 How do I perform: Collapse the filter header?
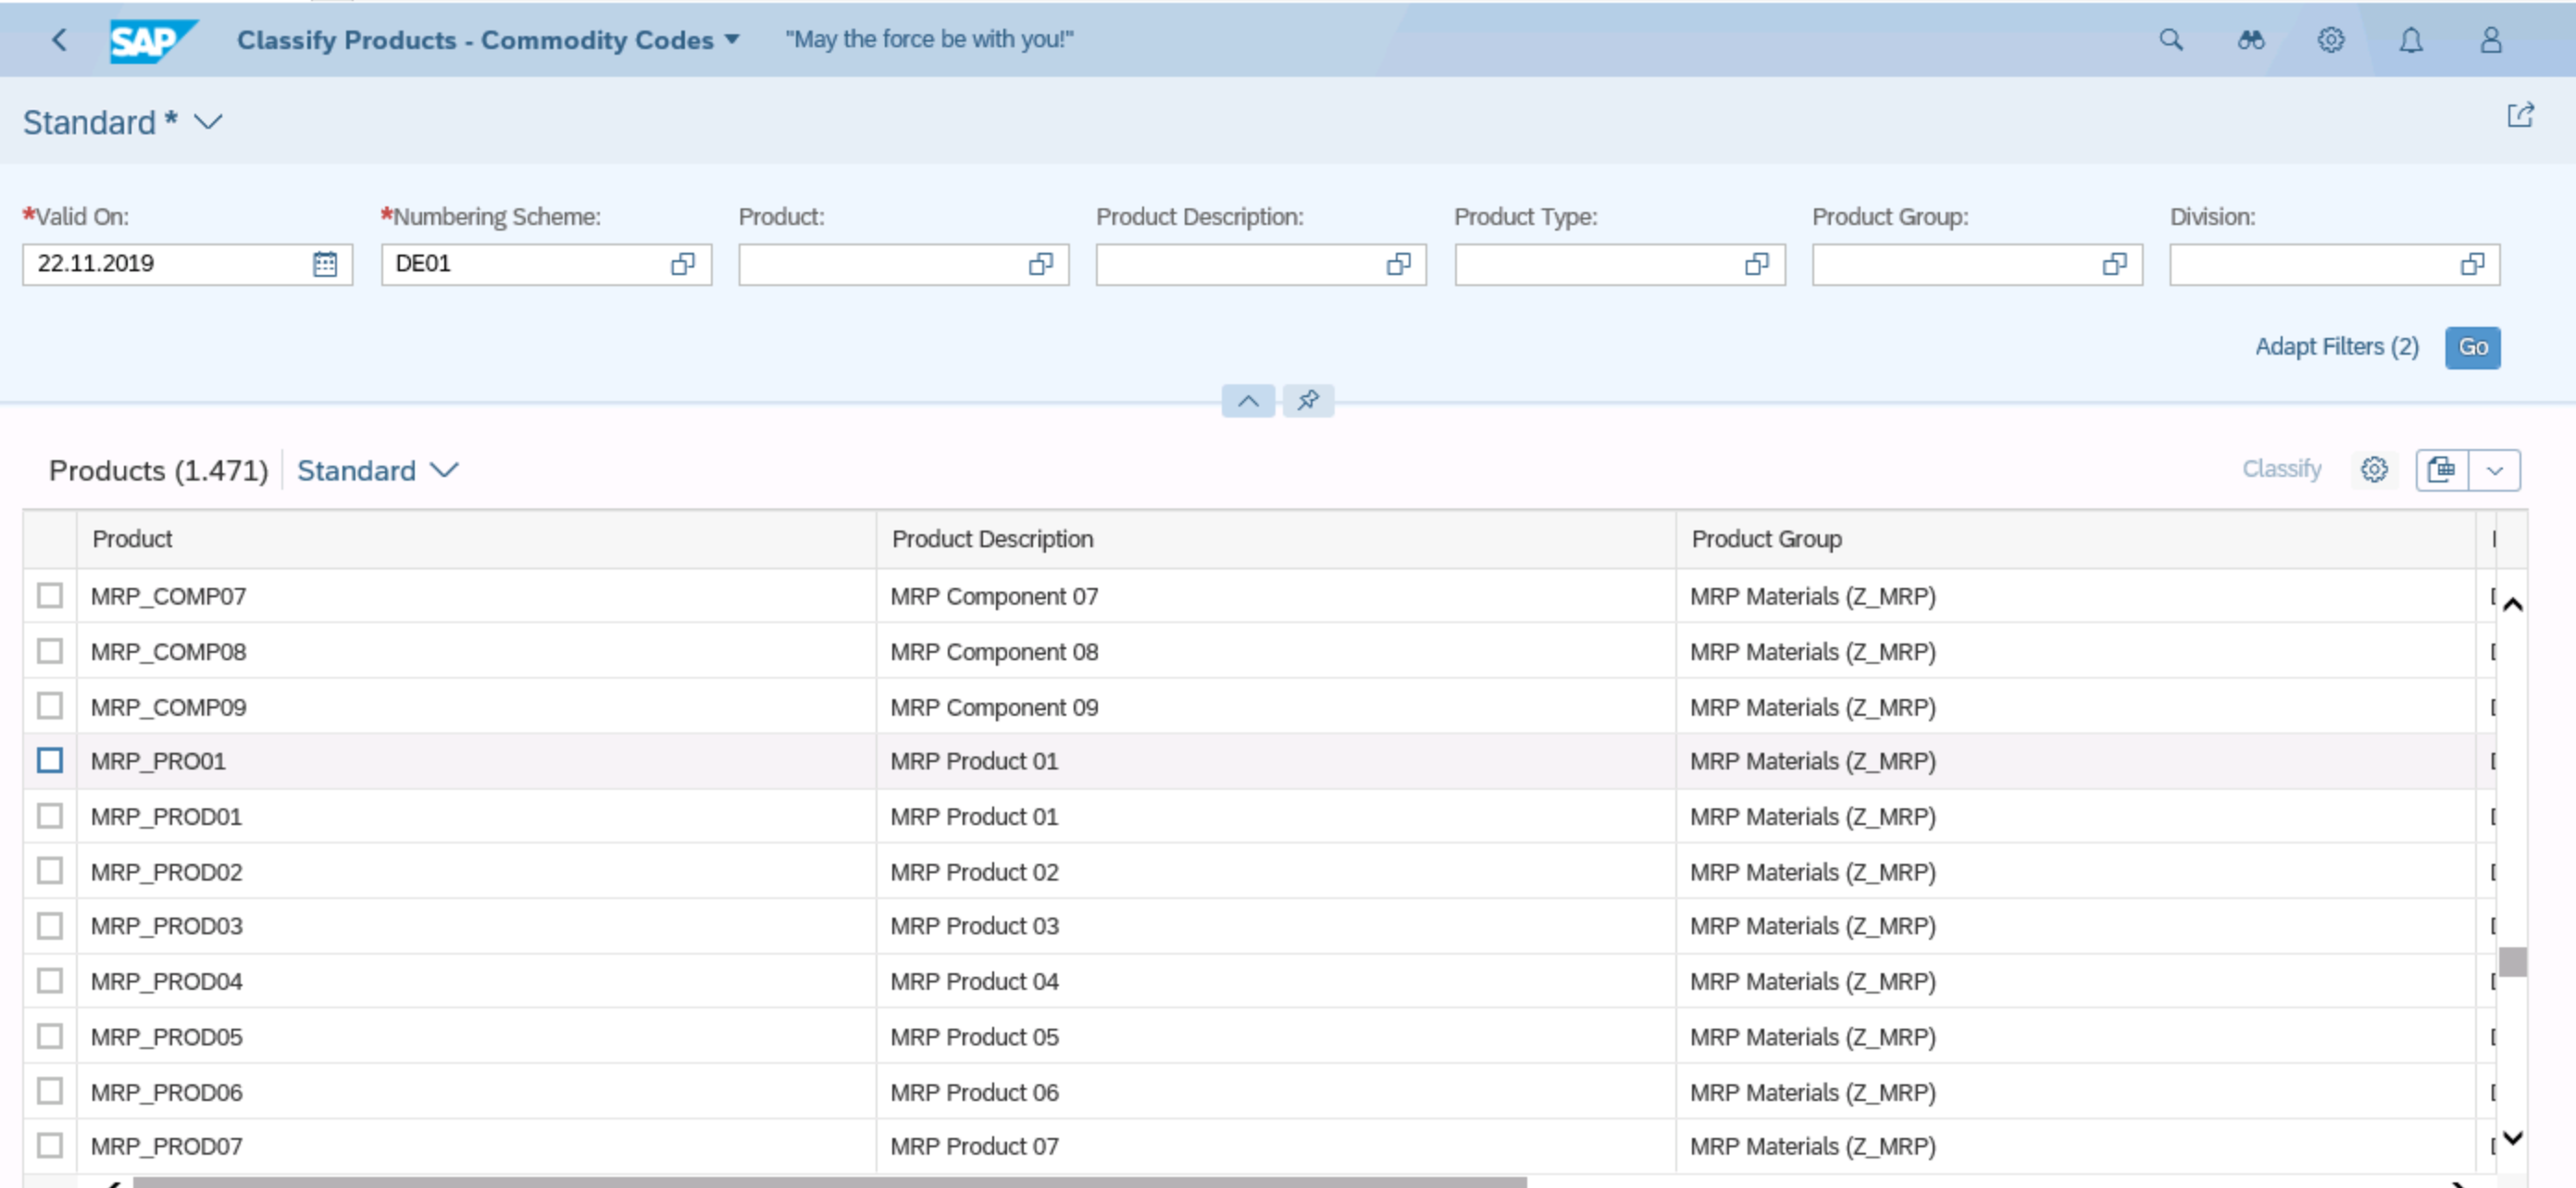click(1248, 401)
